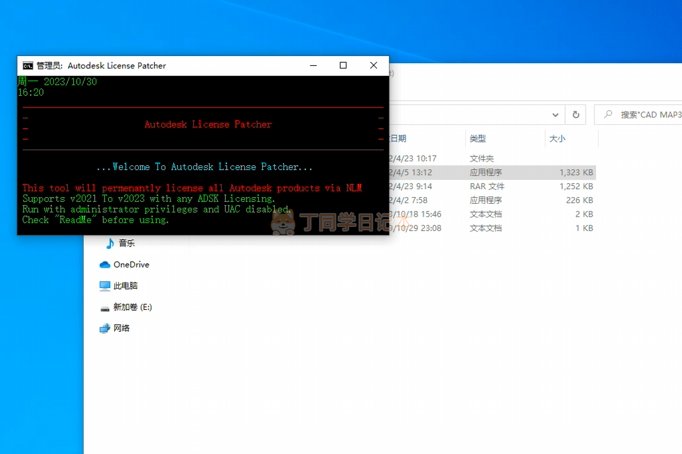Click 'Supports v2021 To v2023' console line
This screenshot has height=454, width=682.
tap(148, 199)
